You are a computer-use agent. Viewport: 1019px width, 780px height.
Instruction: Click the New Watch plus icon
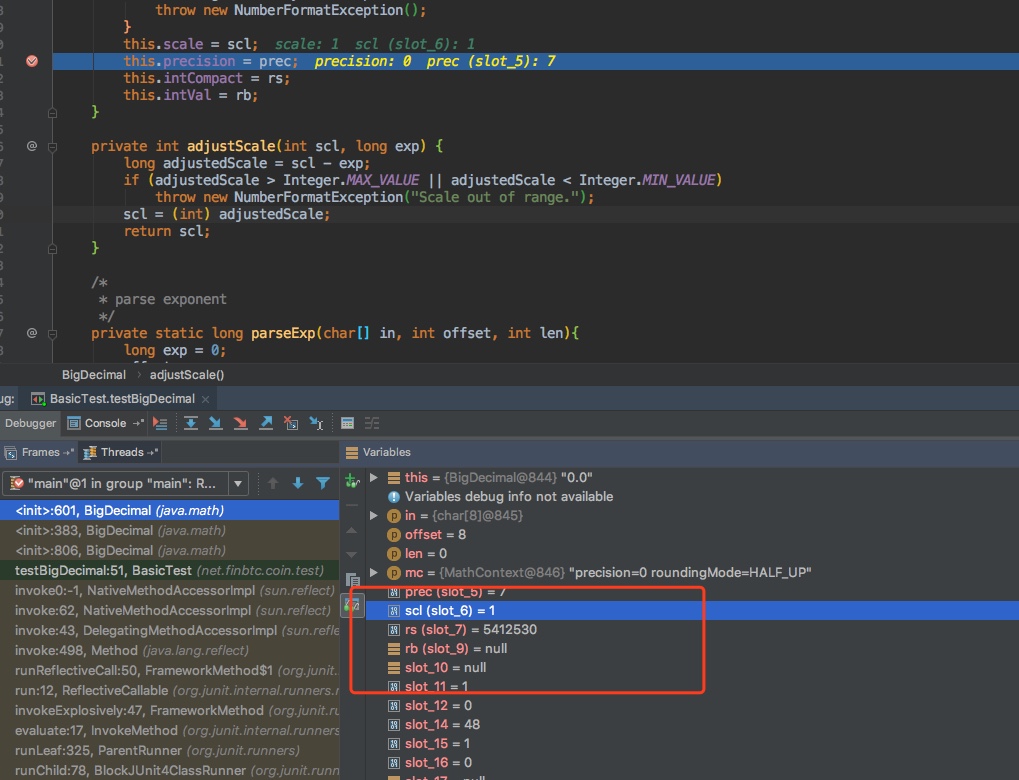(x=352, y=480)
